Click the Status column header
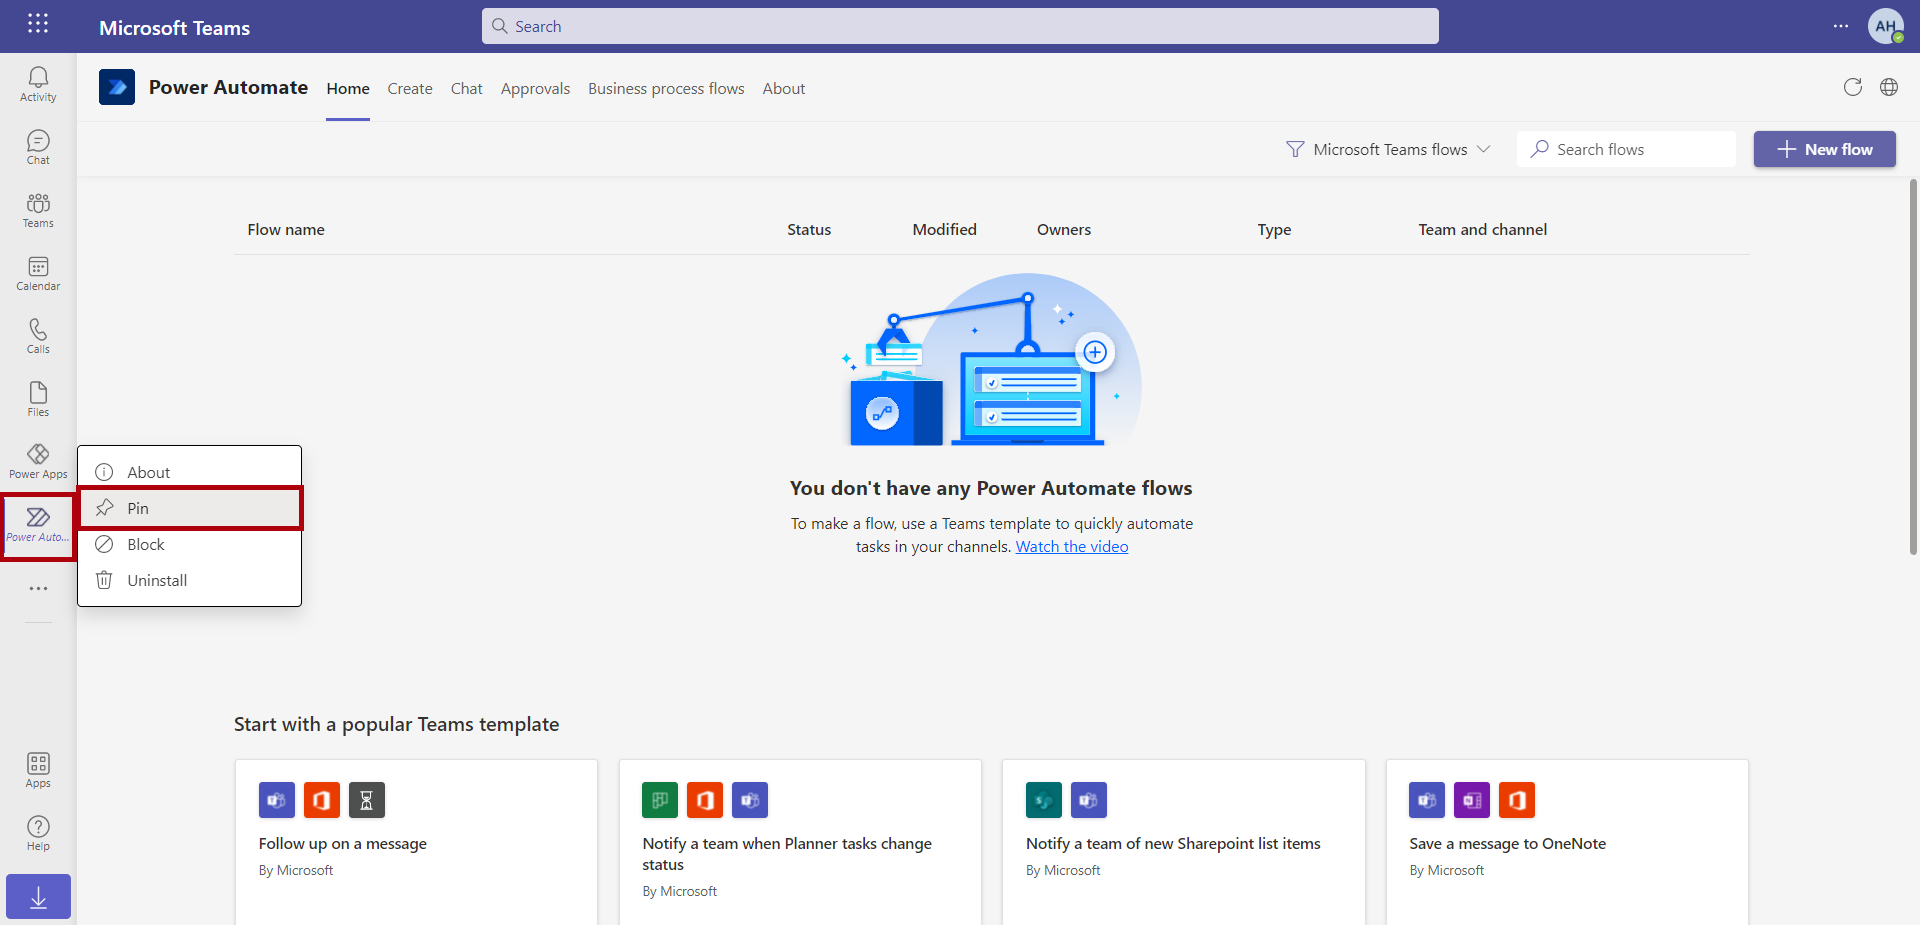The height and width of the screenshot is (925, 1920). pyautogui.click(x=809, y=229)
